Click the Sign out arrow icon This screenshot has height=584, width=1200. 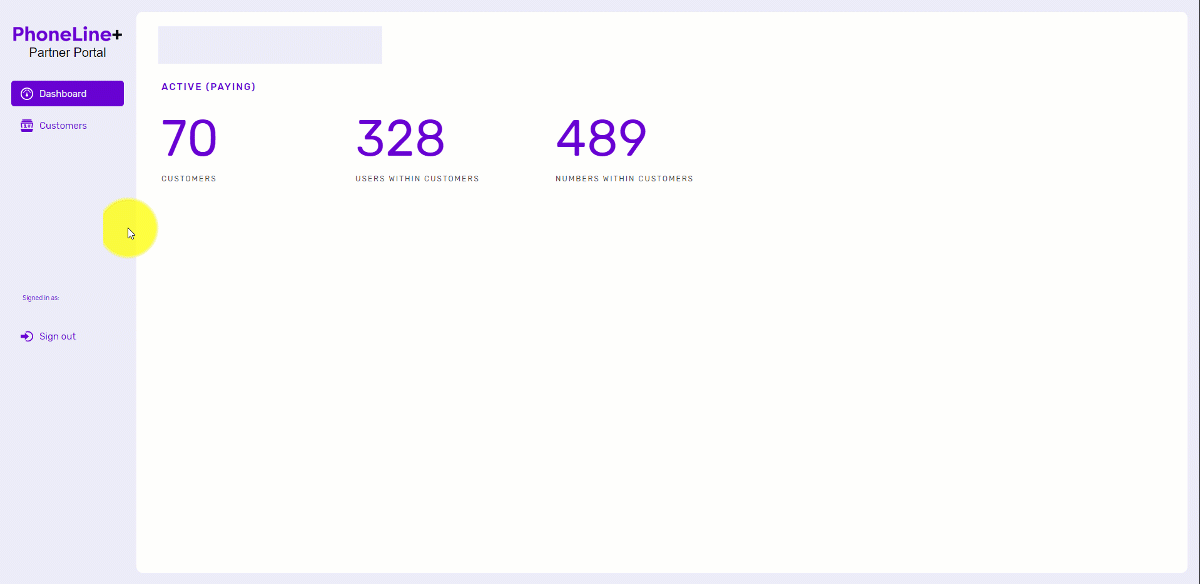[x=27, y=337]
